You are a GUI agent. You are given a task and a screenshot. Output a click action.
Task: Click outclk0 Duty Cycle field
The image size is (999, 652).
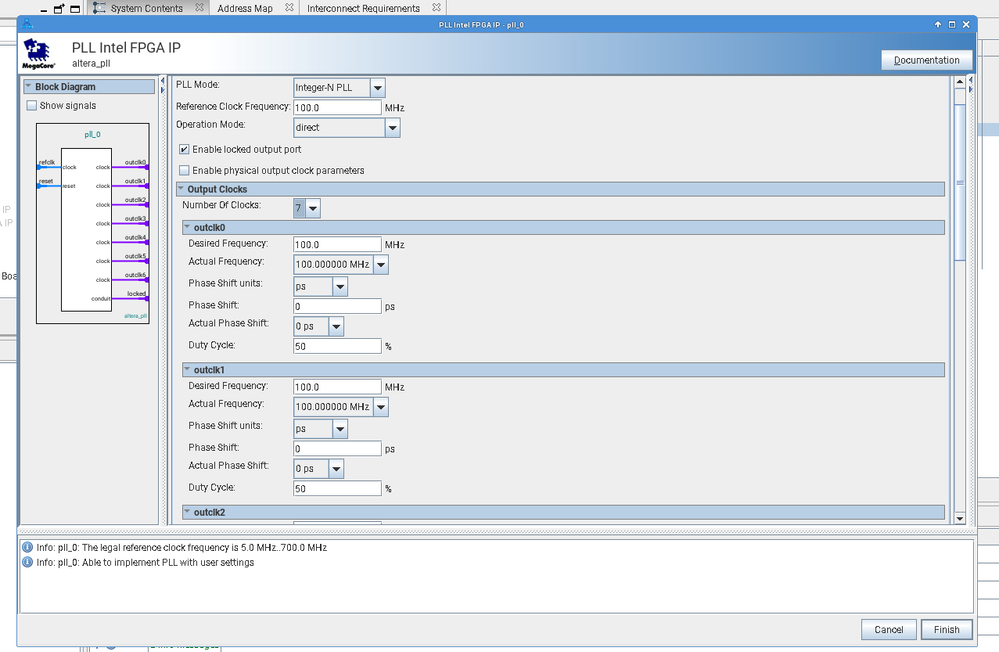[337, 346]
